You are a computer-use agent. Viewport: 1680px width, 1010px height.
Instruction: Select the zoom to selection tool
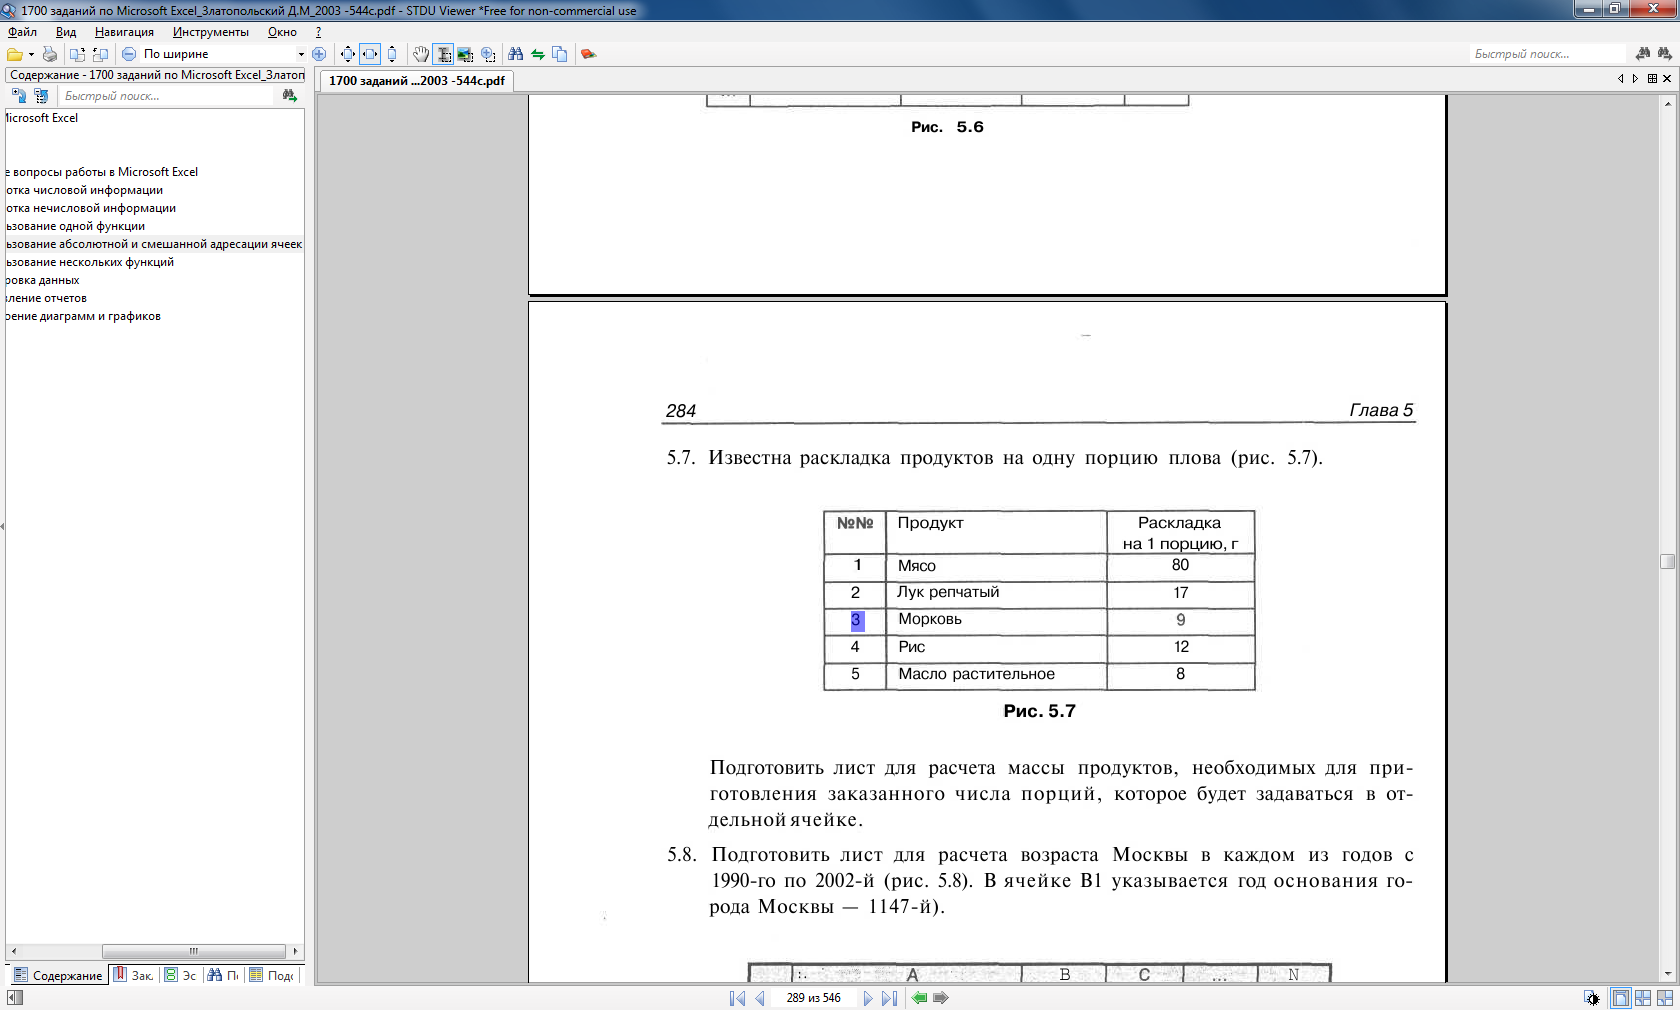pyautogui.click(x=488, y=54)
